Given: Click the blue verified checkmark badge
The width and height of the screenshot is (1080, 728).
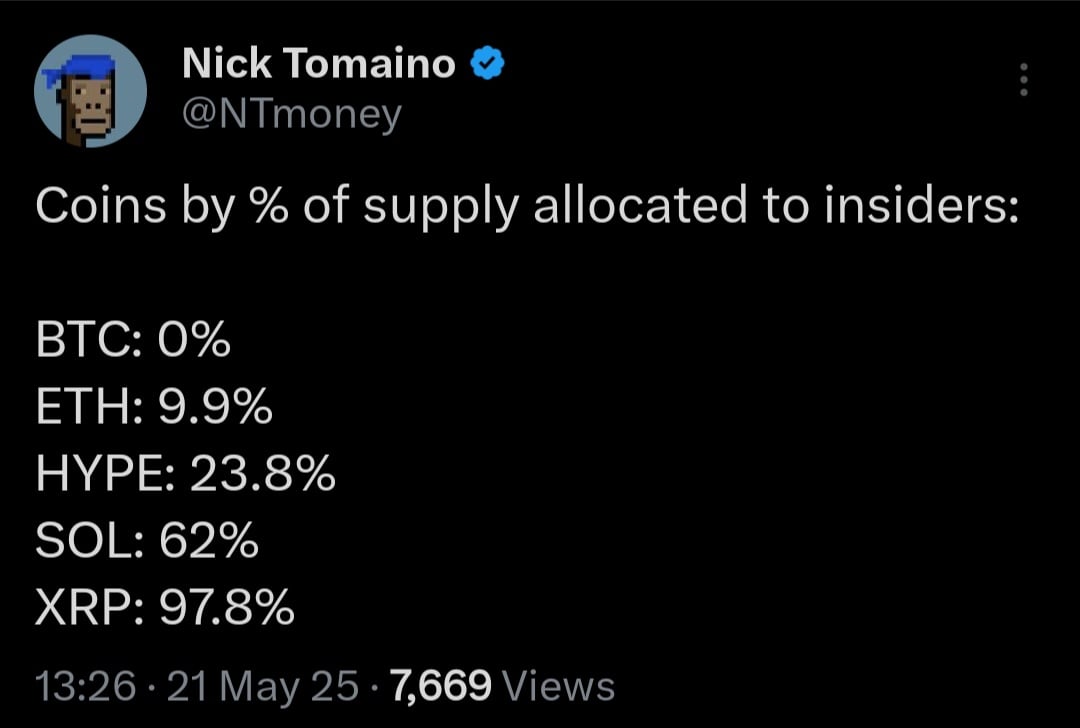Looking at the screenshot, I should click(x=487, y=63).
